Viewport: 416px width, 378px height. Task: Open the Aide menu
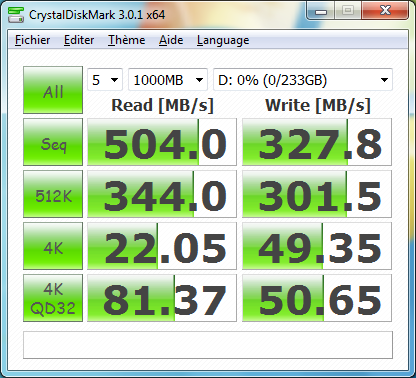(x=171, y=40)
